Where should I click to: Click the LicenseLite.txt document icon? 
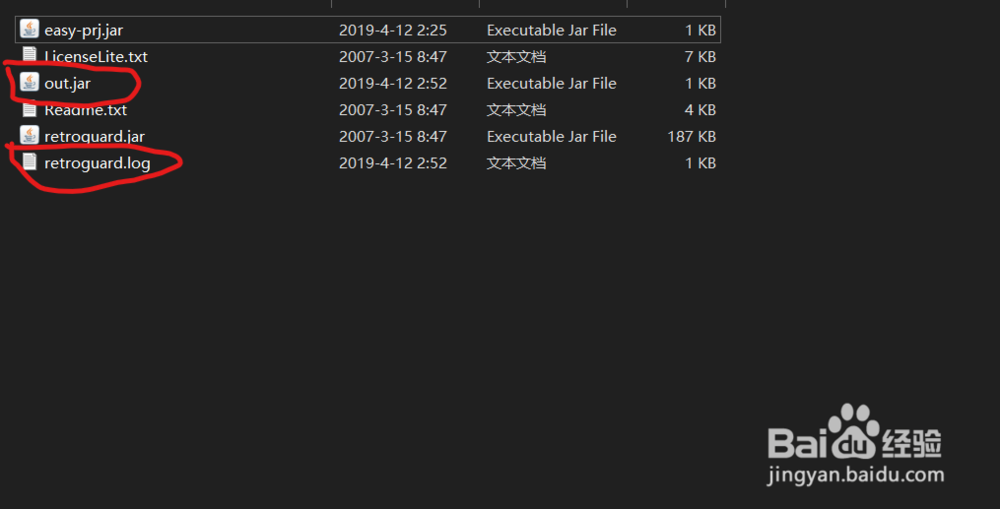click(x=30, y=57)
